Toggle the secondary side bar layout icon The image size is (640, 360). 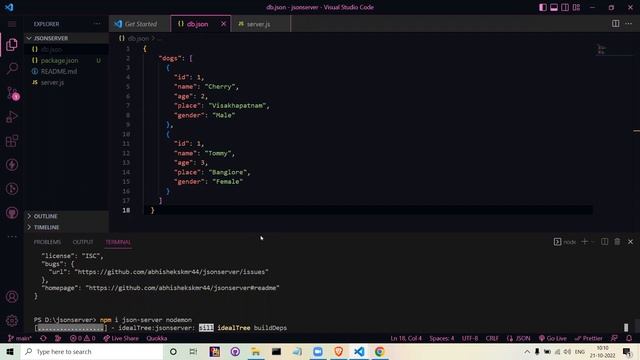[x=565, y=7]
